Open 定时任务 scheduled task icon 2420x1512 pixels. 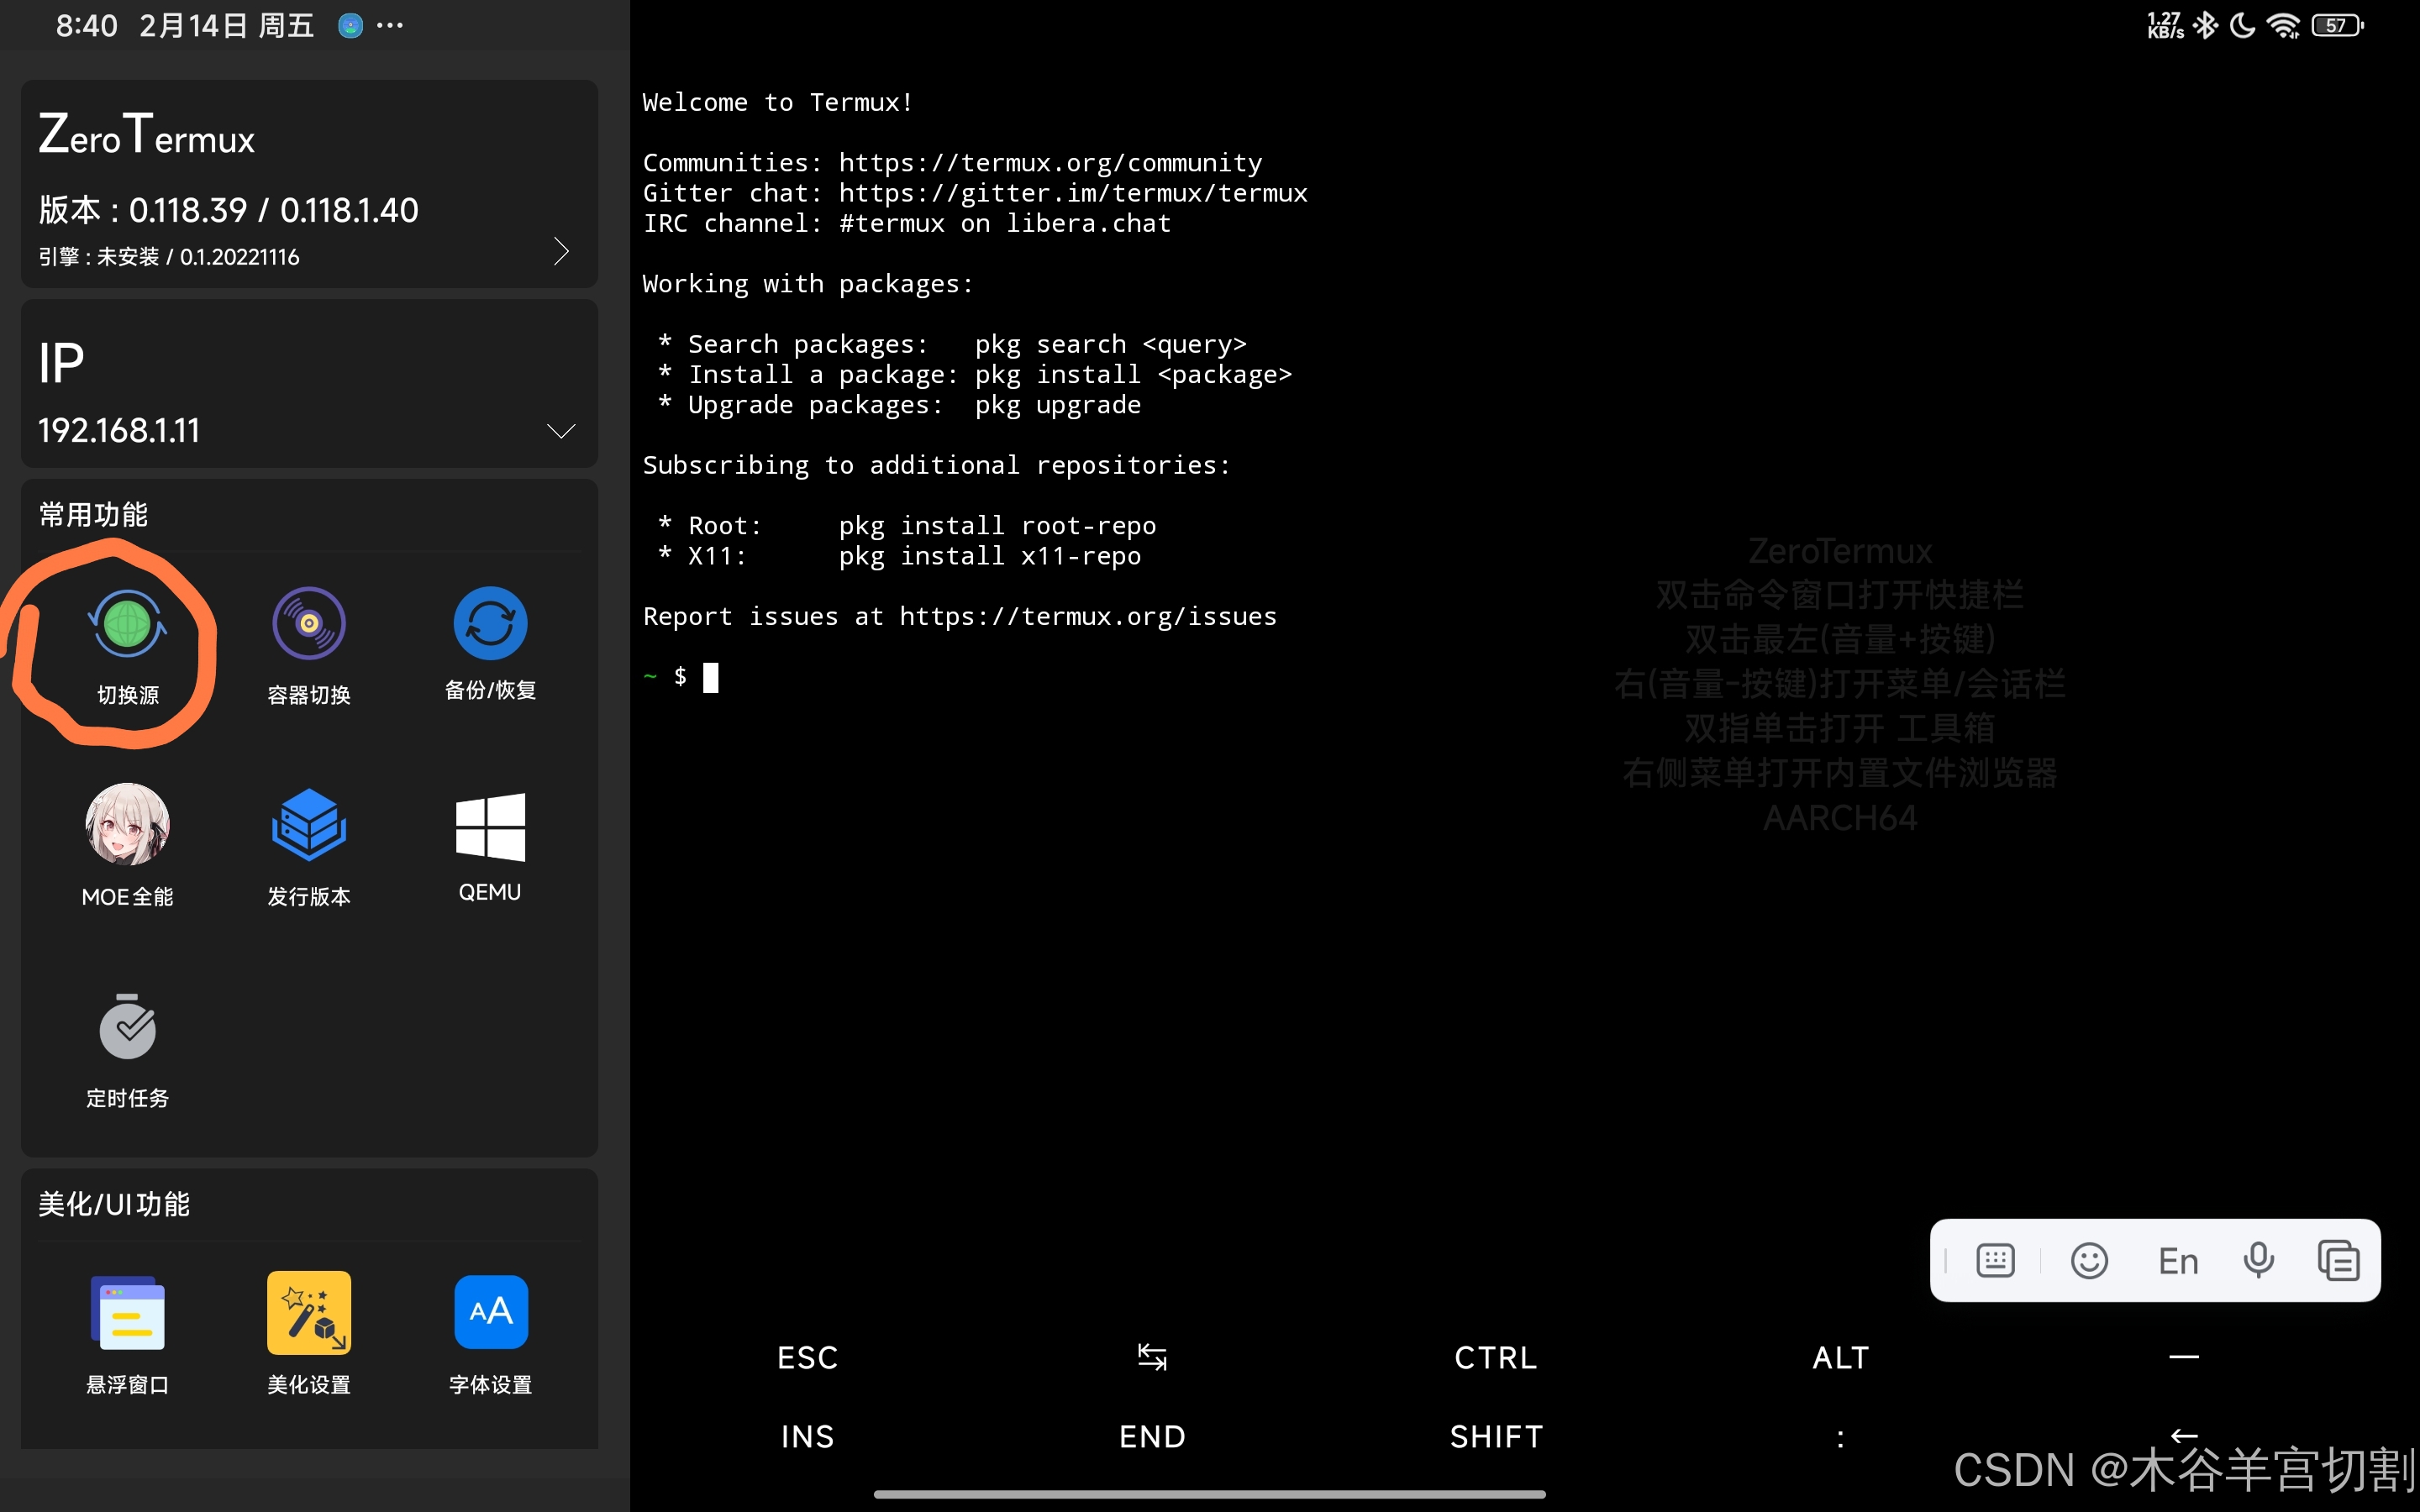(x=127, y=1028)
